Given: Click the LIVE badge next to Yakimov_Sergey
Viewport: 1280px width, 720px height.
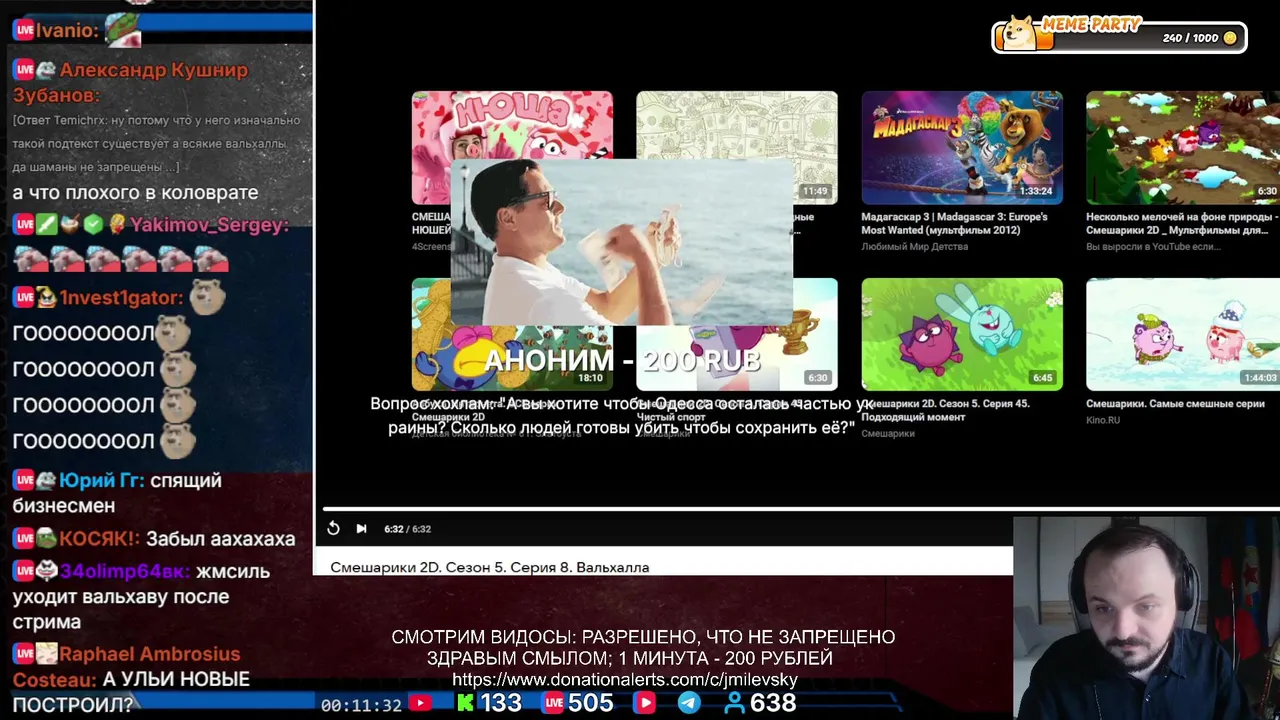Looking at the screenshot, I should tap(24, 225).
